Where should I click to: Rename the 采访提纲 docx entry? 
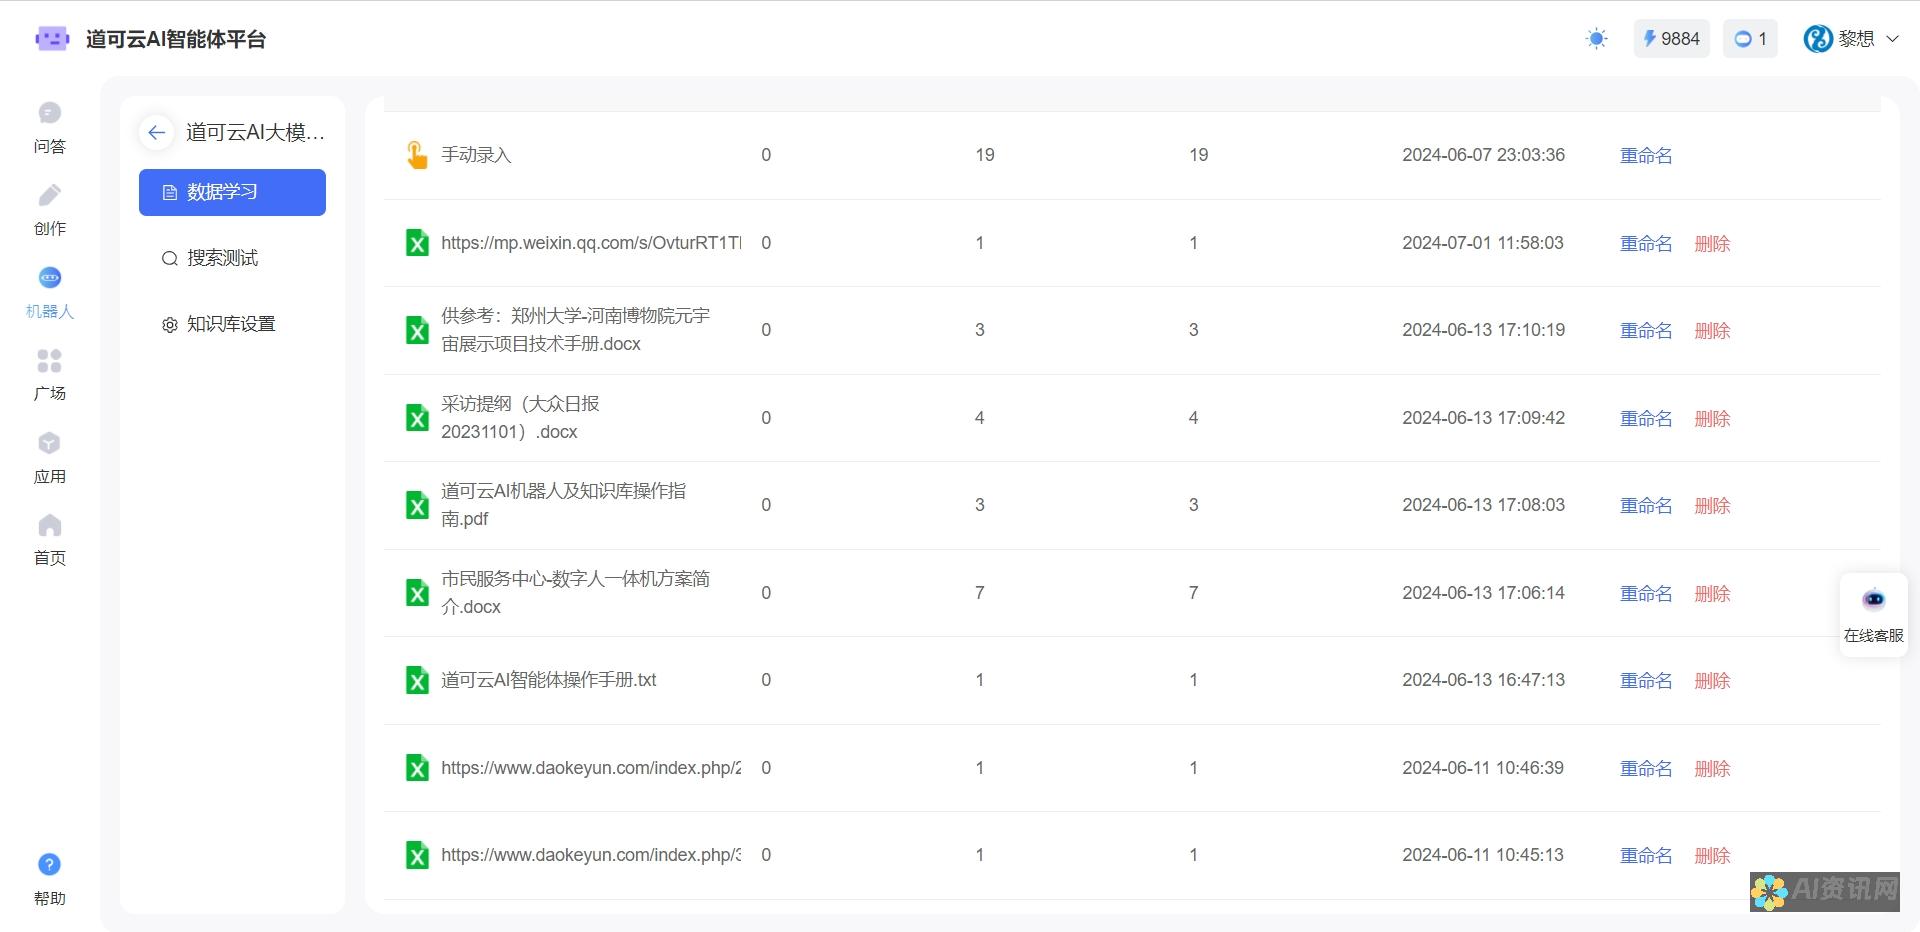1646,418
